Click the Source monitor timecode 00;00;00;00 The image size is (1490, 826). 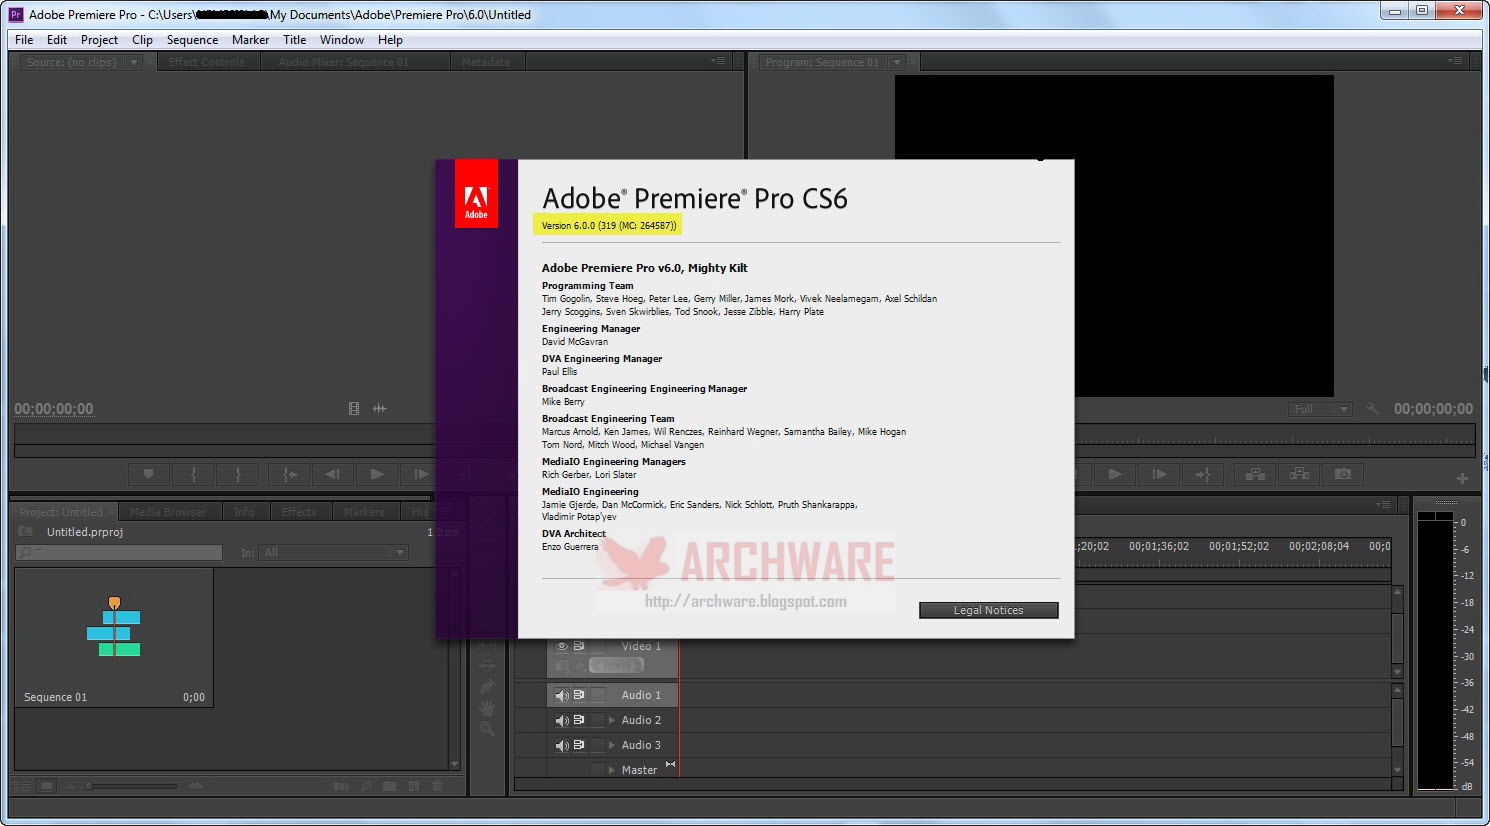(53, 409)
